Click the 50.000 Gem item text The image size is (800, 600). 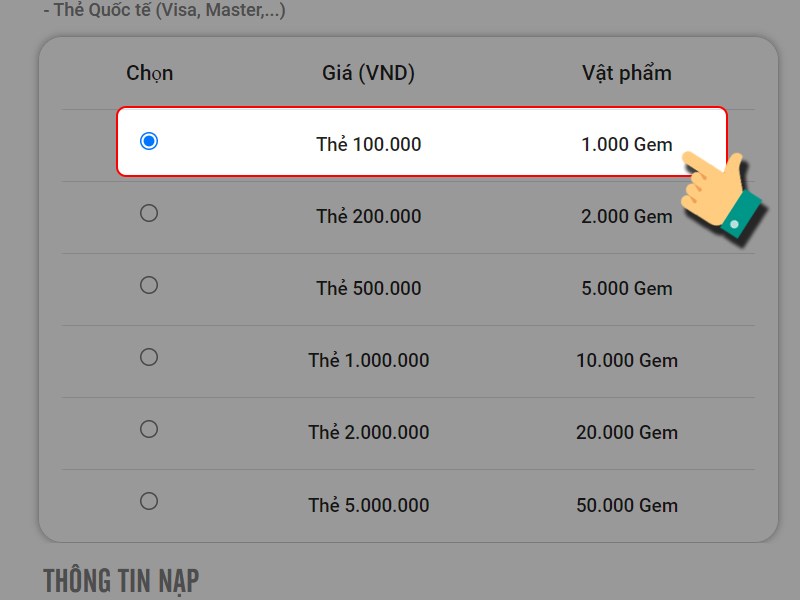[x=627, y=505]
